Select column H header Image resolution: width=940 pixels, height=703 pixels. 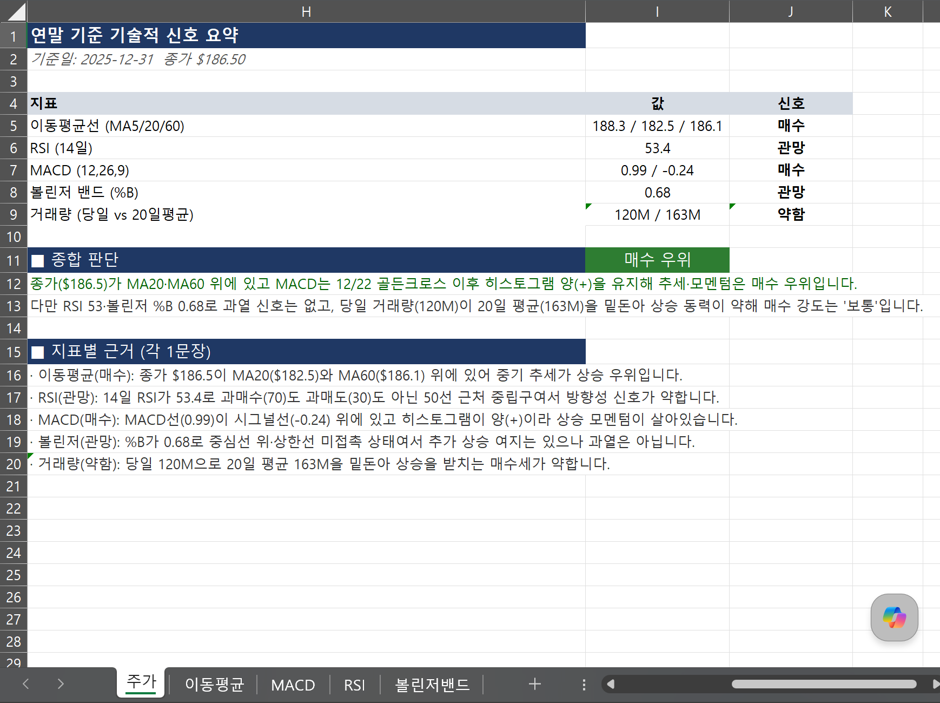coord(306,11)
